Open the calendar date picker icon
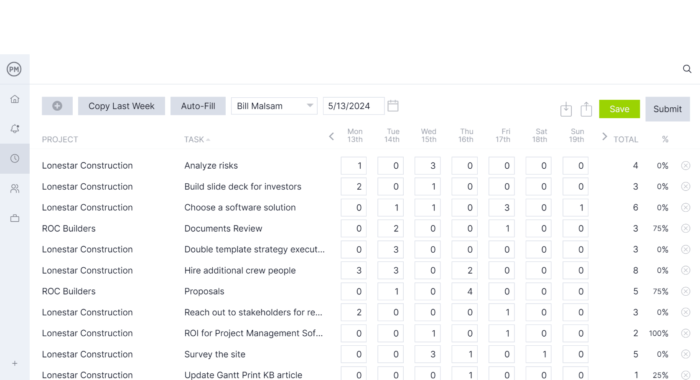Screen dimensions: 700x380 click(x=393, y=106)
